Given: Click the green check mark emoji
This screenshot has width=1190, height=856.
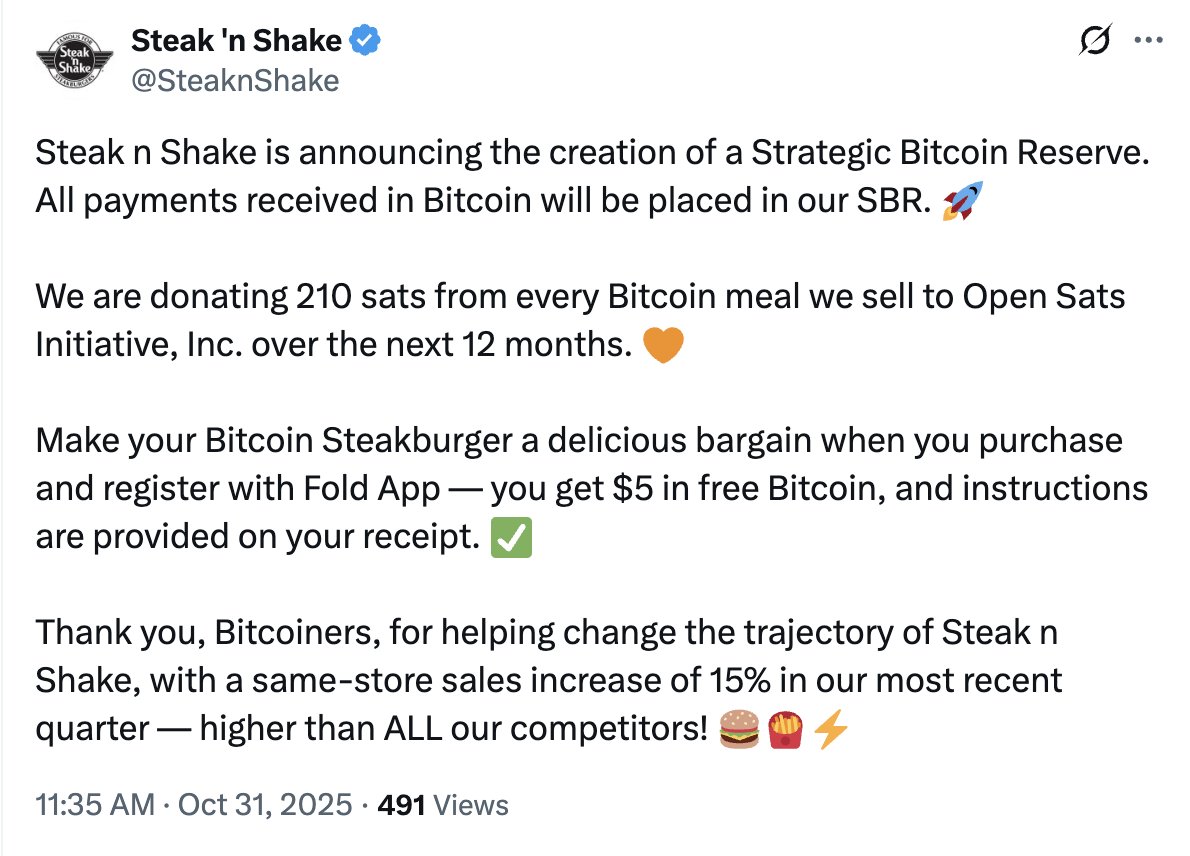Looking at the screenshot, I should pyautogui.click(x=513, y=538).
